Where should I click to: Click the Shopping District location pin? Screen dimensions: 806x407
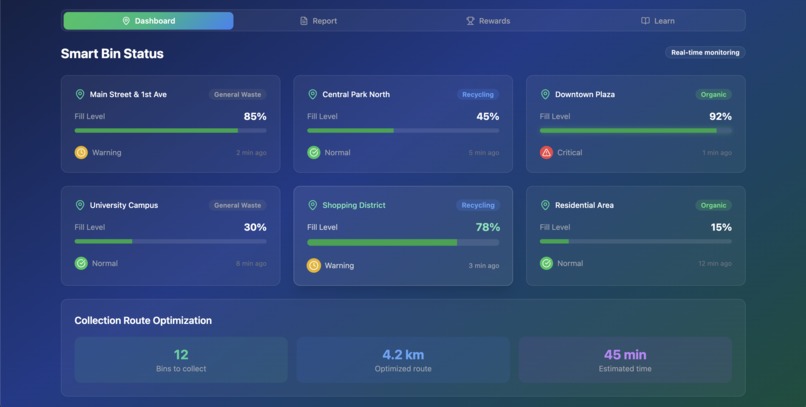pos(313,205)
